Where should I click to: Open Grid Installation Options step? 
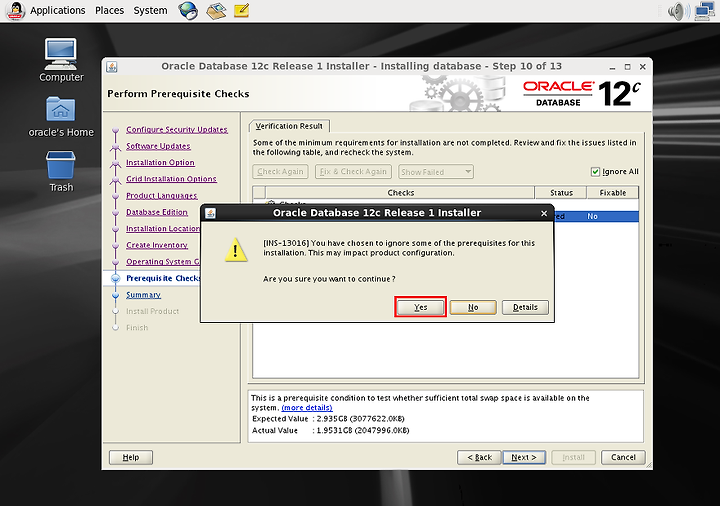(171, 179)
